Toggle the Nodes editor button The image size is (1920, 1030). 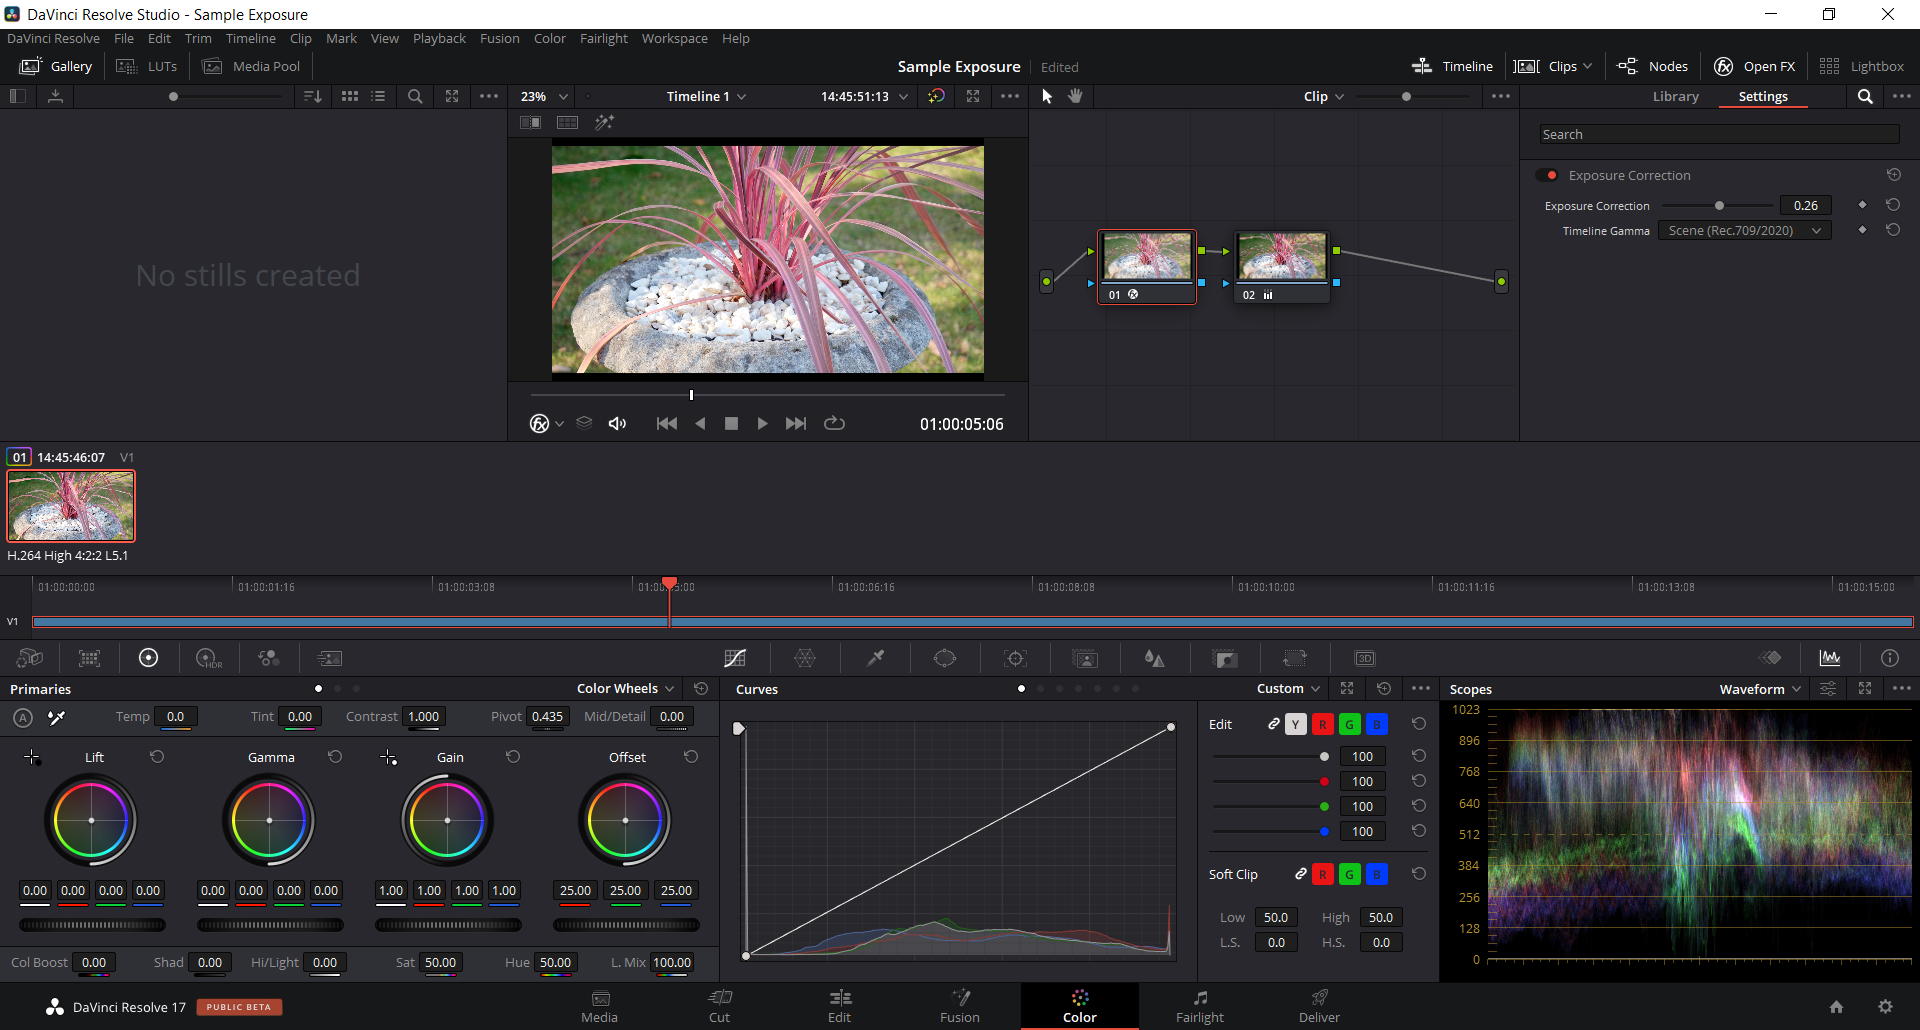click(x=1652, y=66)
